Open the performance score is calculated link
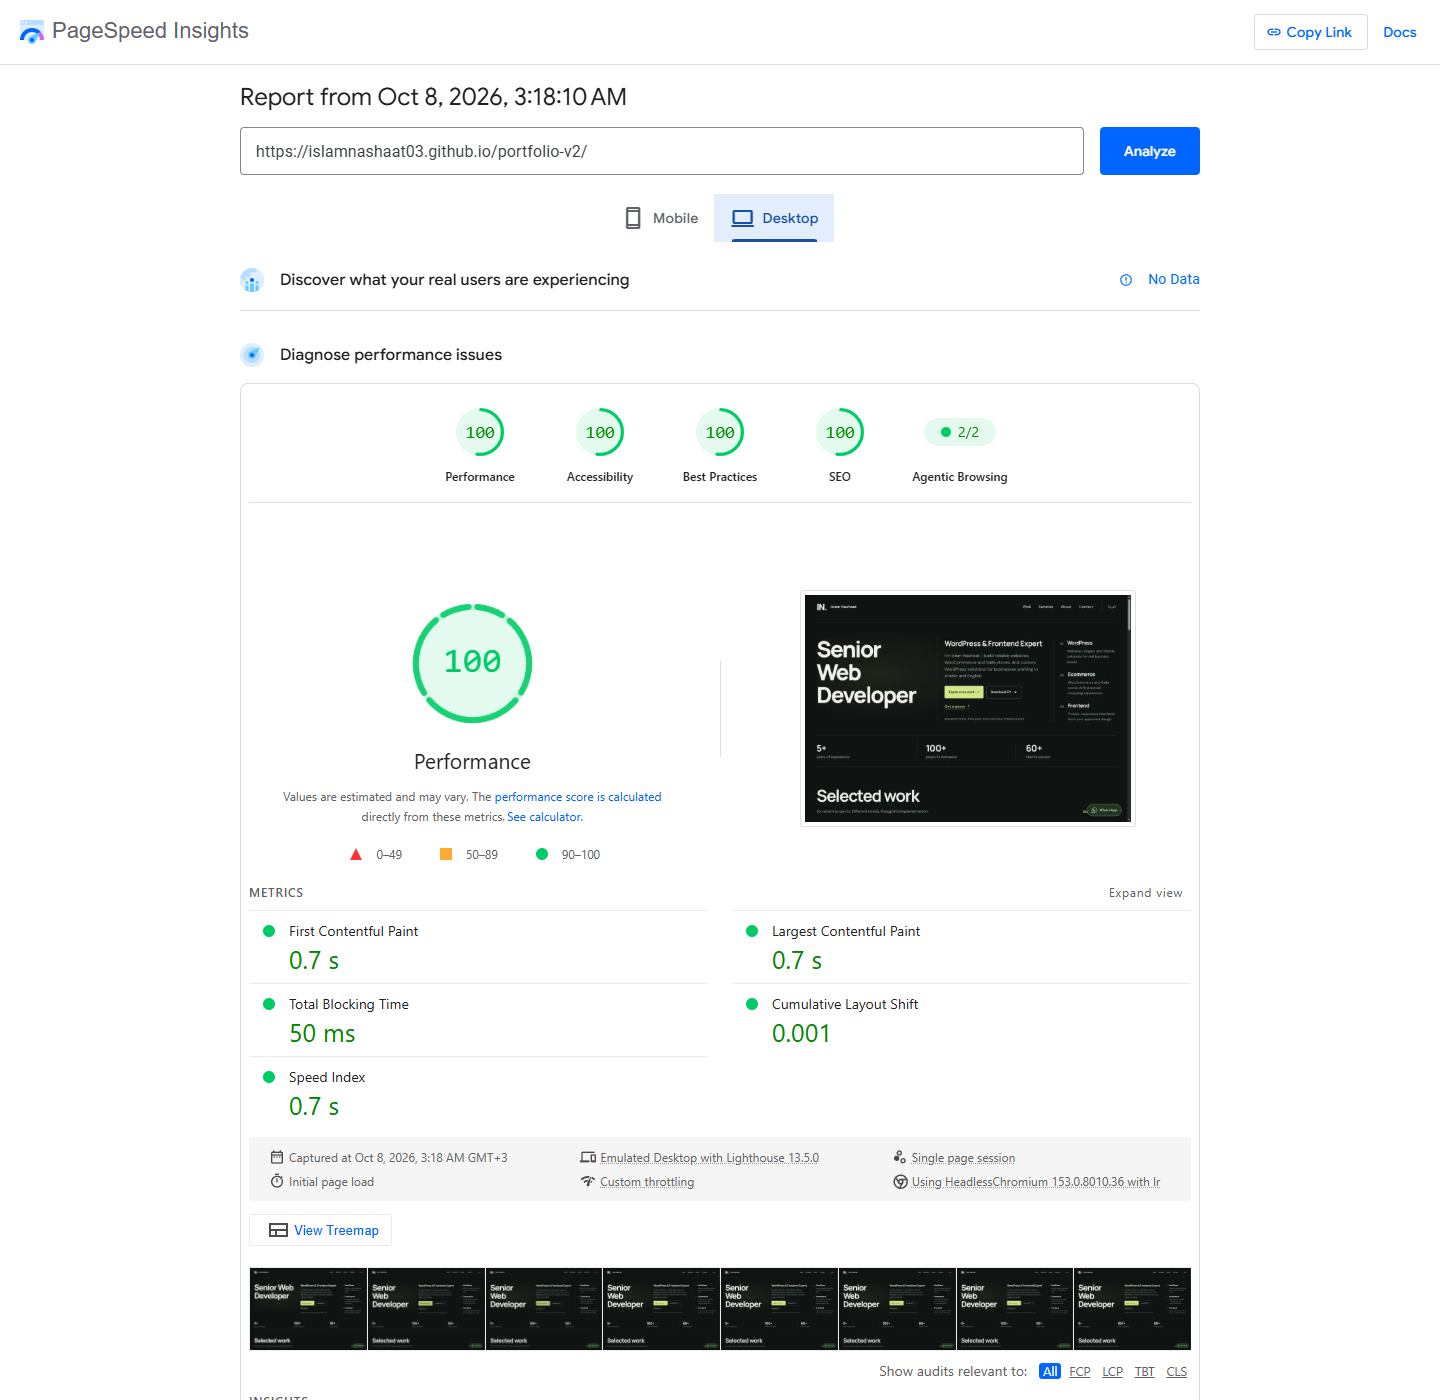This screenshot has width=1440, height=1400. (x=578, y=797)
